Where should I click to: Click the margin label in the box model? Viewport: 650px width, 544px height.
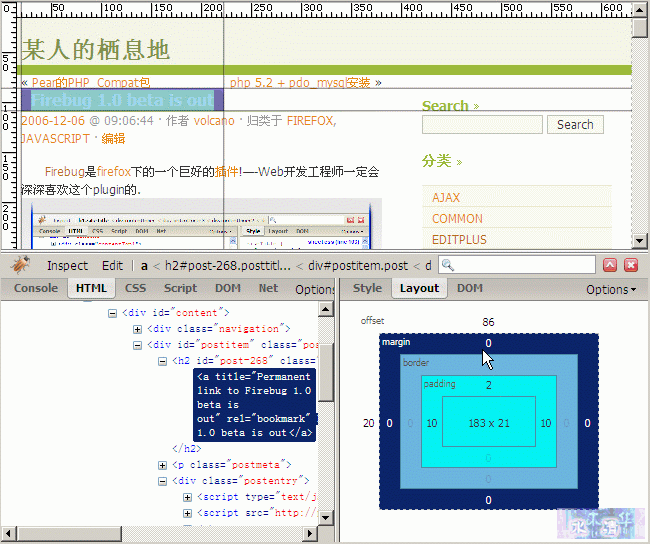point(396,342)
